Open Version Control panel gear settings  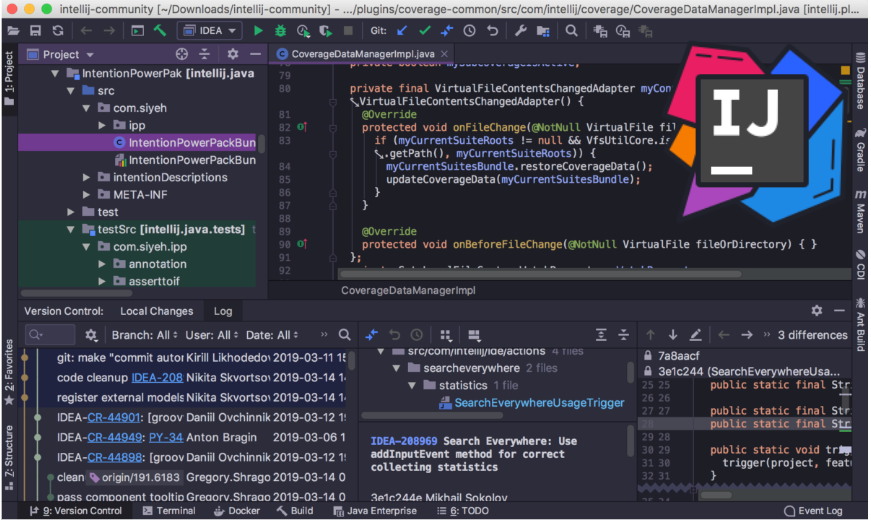(816, 310)
